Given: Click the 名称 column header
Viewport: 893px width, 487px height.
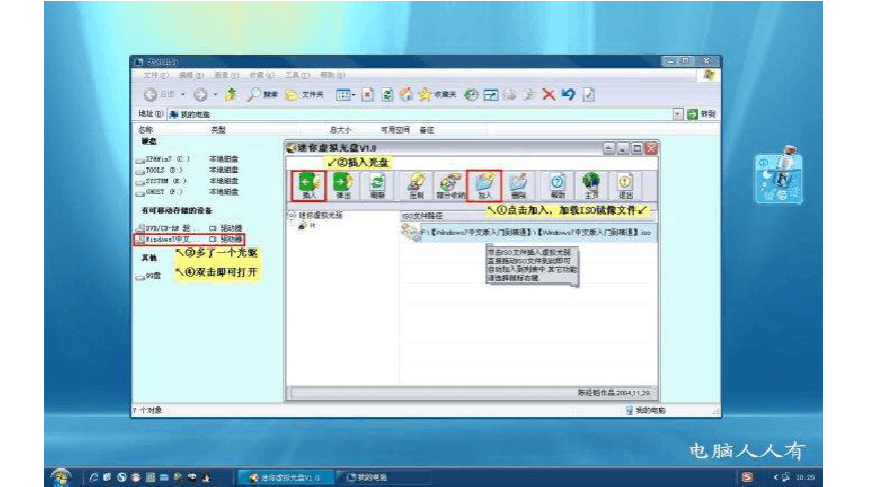Looking at the screenshot, I should 145,130.
